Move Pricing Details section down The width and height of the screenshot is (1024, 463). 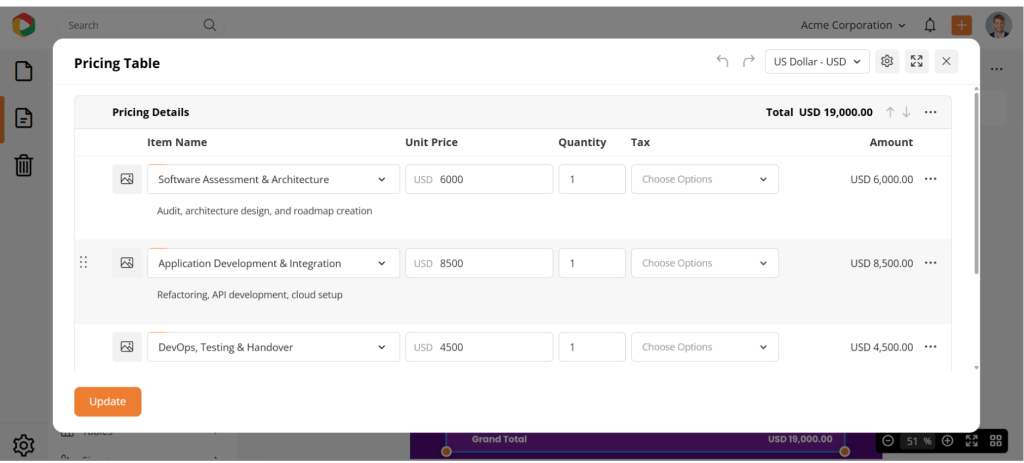coord(906,112)
